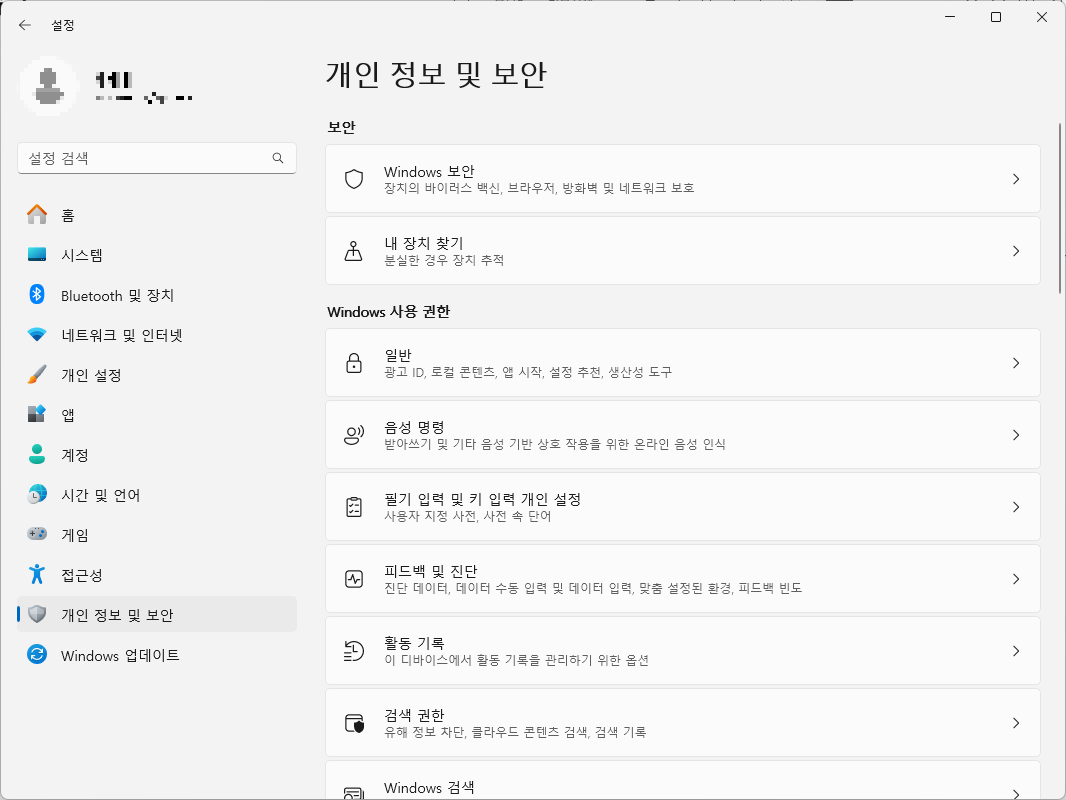Viewport: 1066px width, 800px height.
Task: Open Windows 업데이트 page
Action: tap(157, 655)
